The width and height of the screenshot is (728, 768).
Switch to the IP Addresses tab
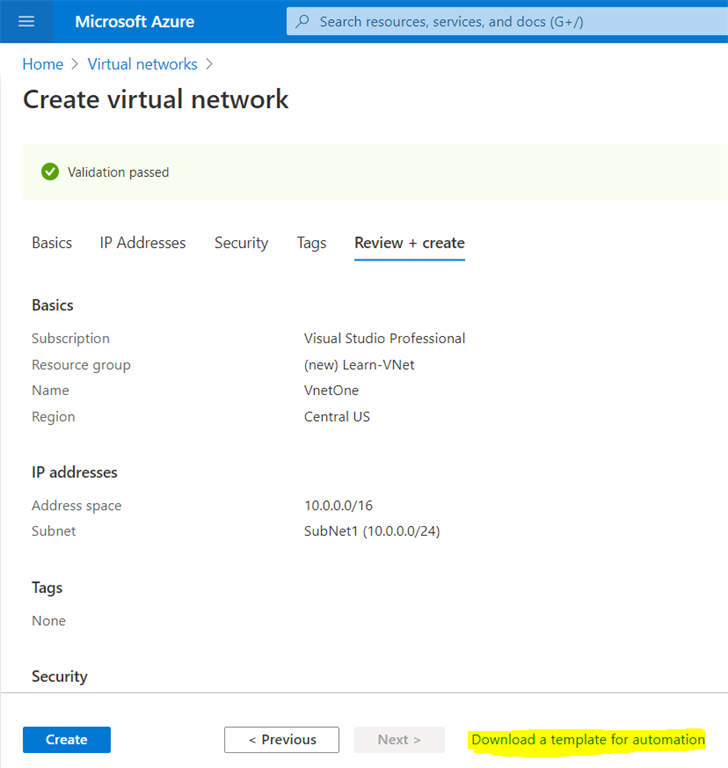[143, 243]
